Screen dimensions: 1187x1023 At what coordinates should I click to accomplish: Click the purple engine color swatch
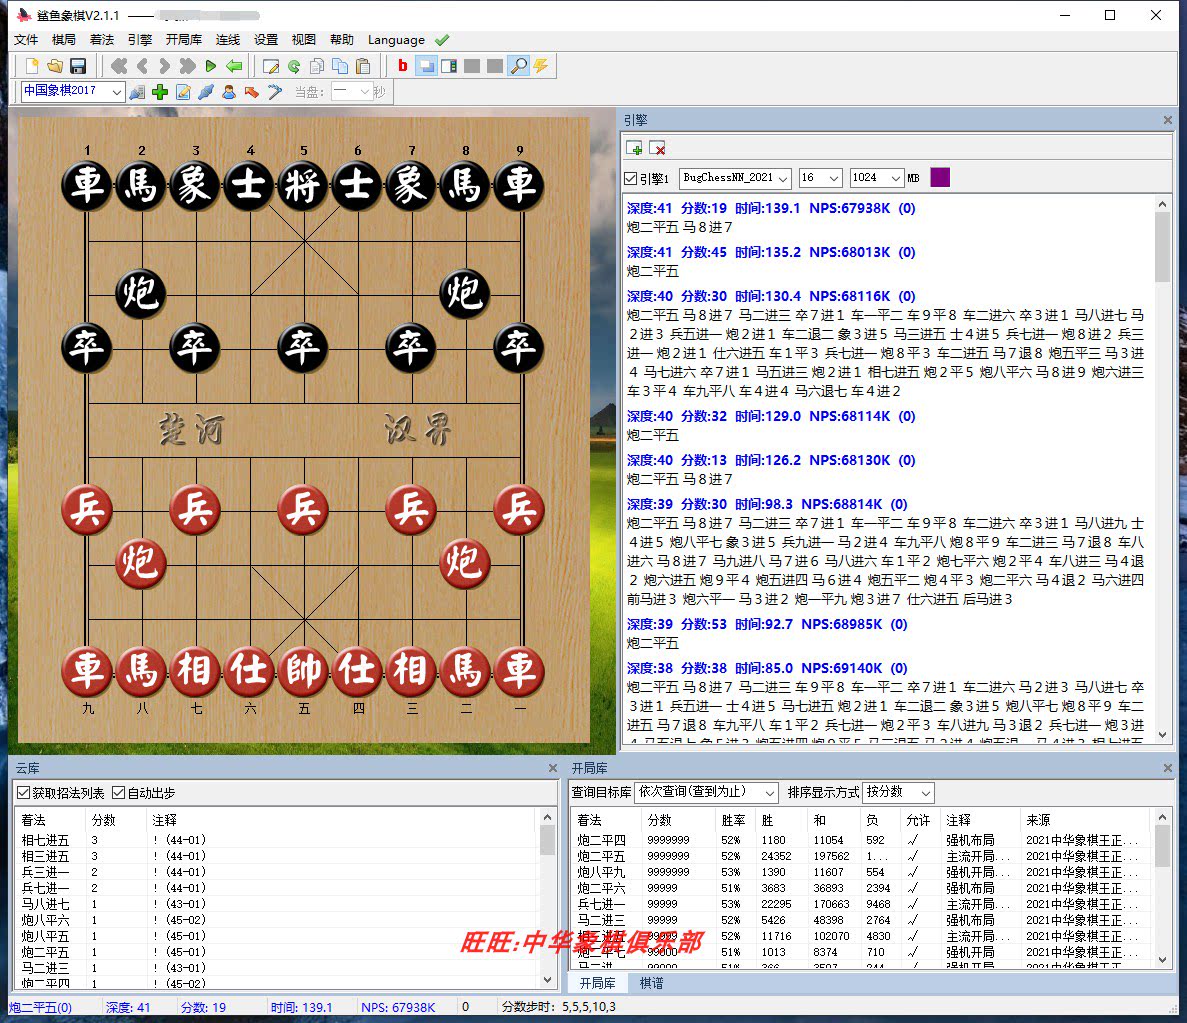click(940, 177)
